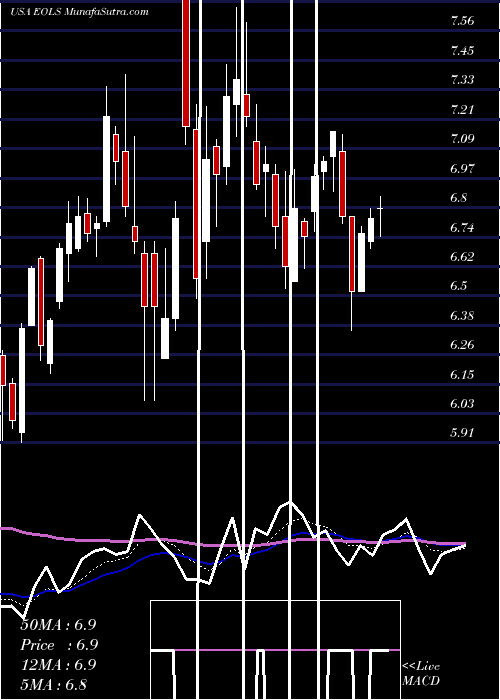500x700 pixels.
Task: Select the 6.8 price axis label
Action: [x=459, y=198]
